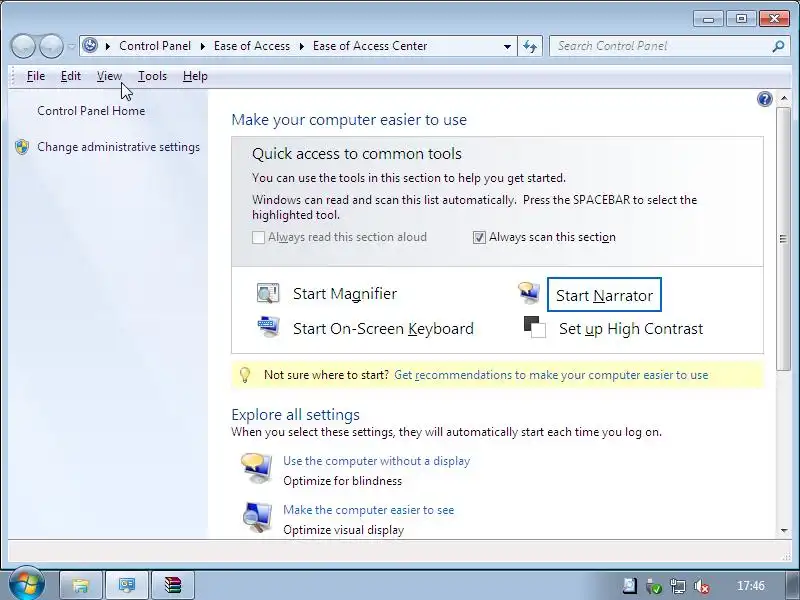Launch Start Magnifier
The height and width of the screenshot is (600, 800).
(x=345, y=294)
